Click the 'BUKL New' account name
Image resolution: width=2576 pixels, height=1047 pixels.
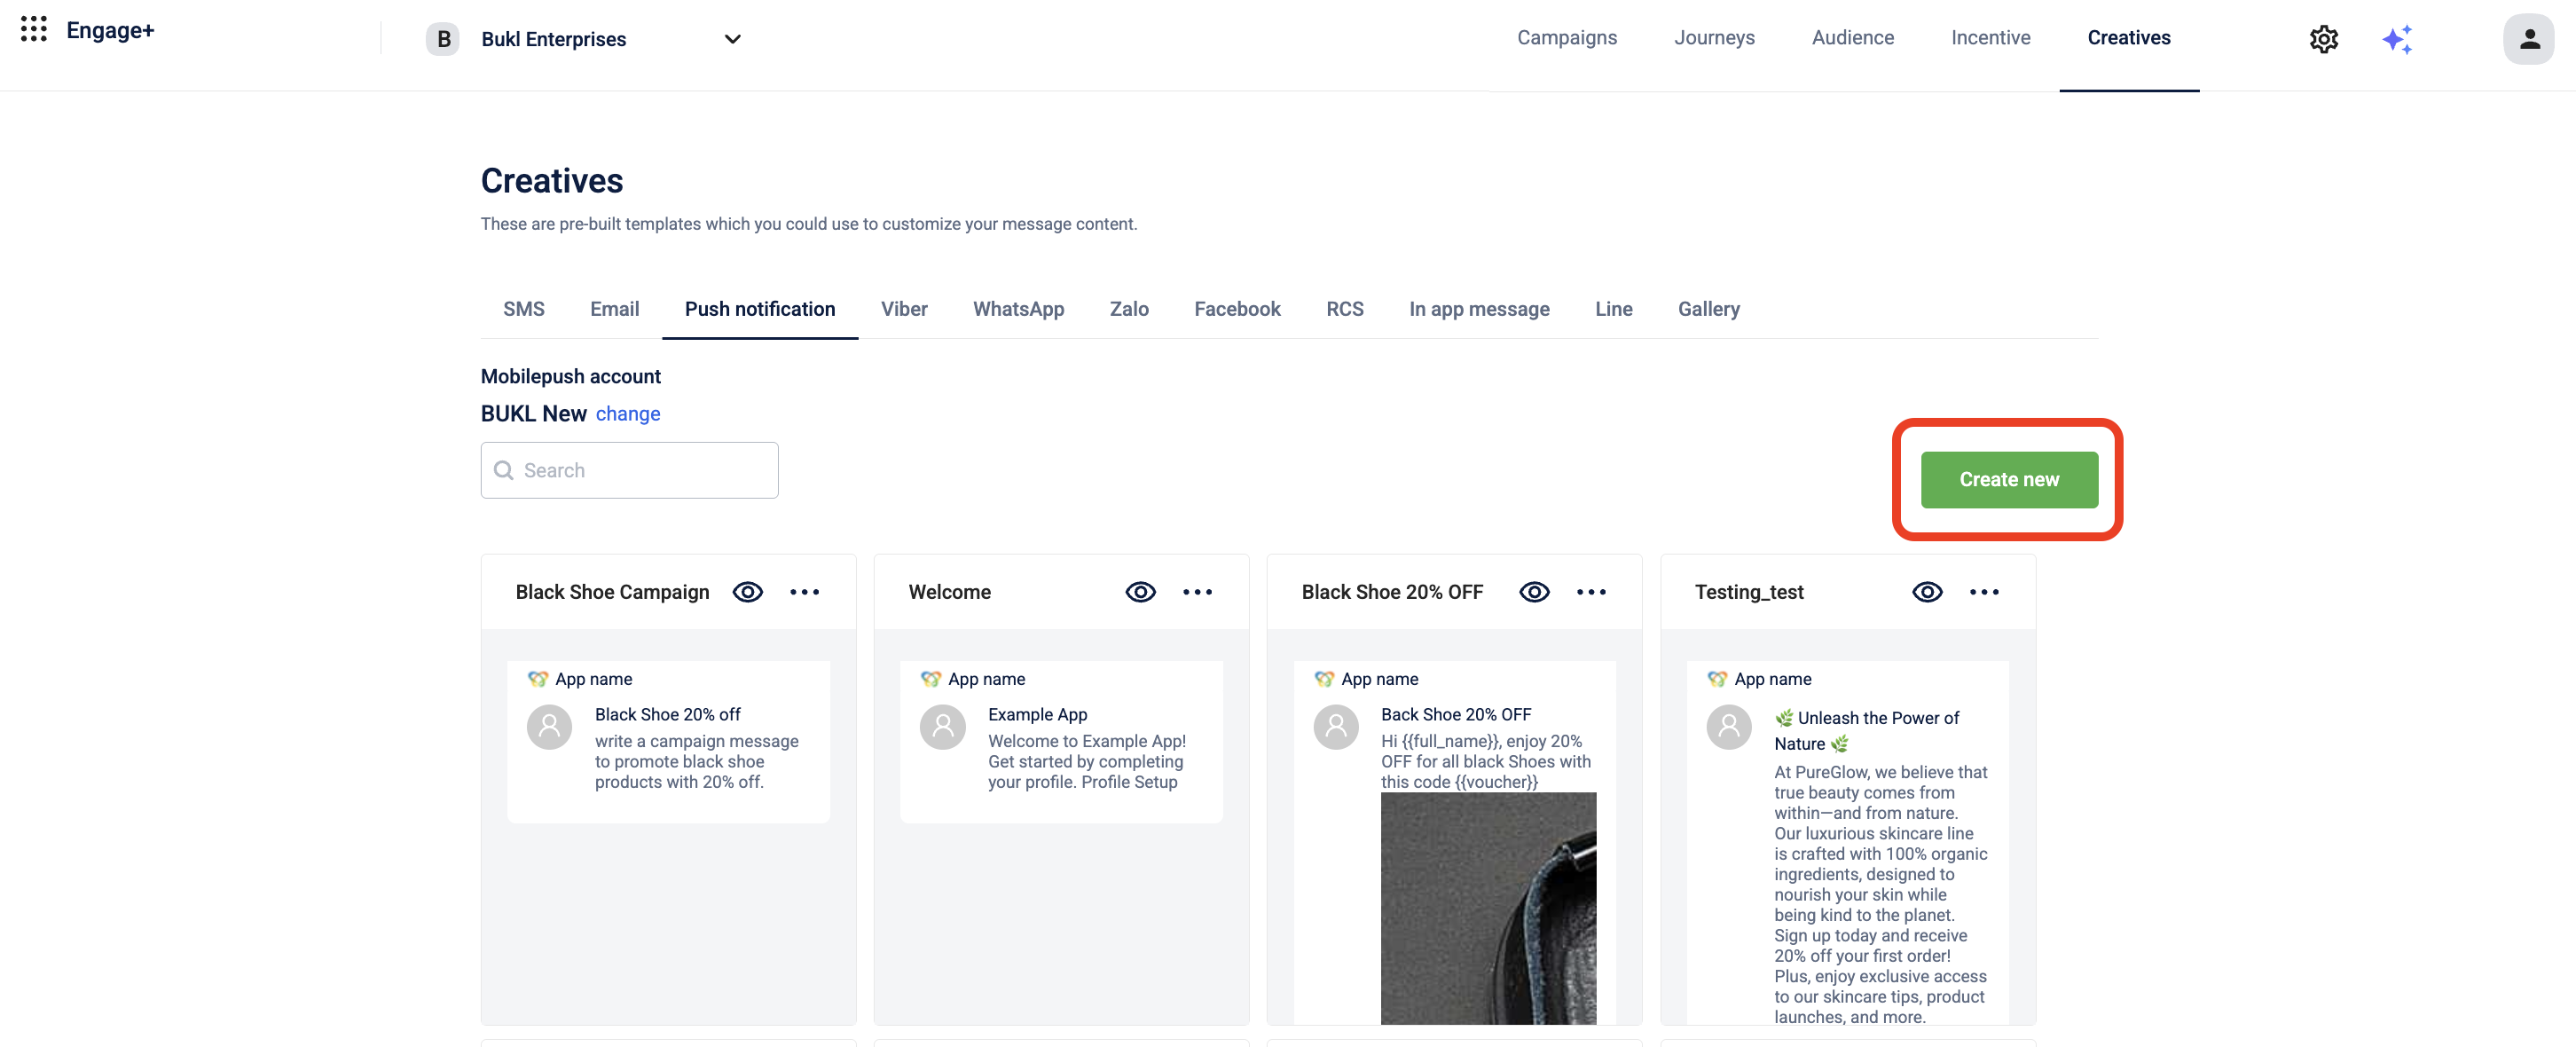pyautogui.click(x=533, y=414)
